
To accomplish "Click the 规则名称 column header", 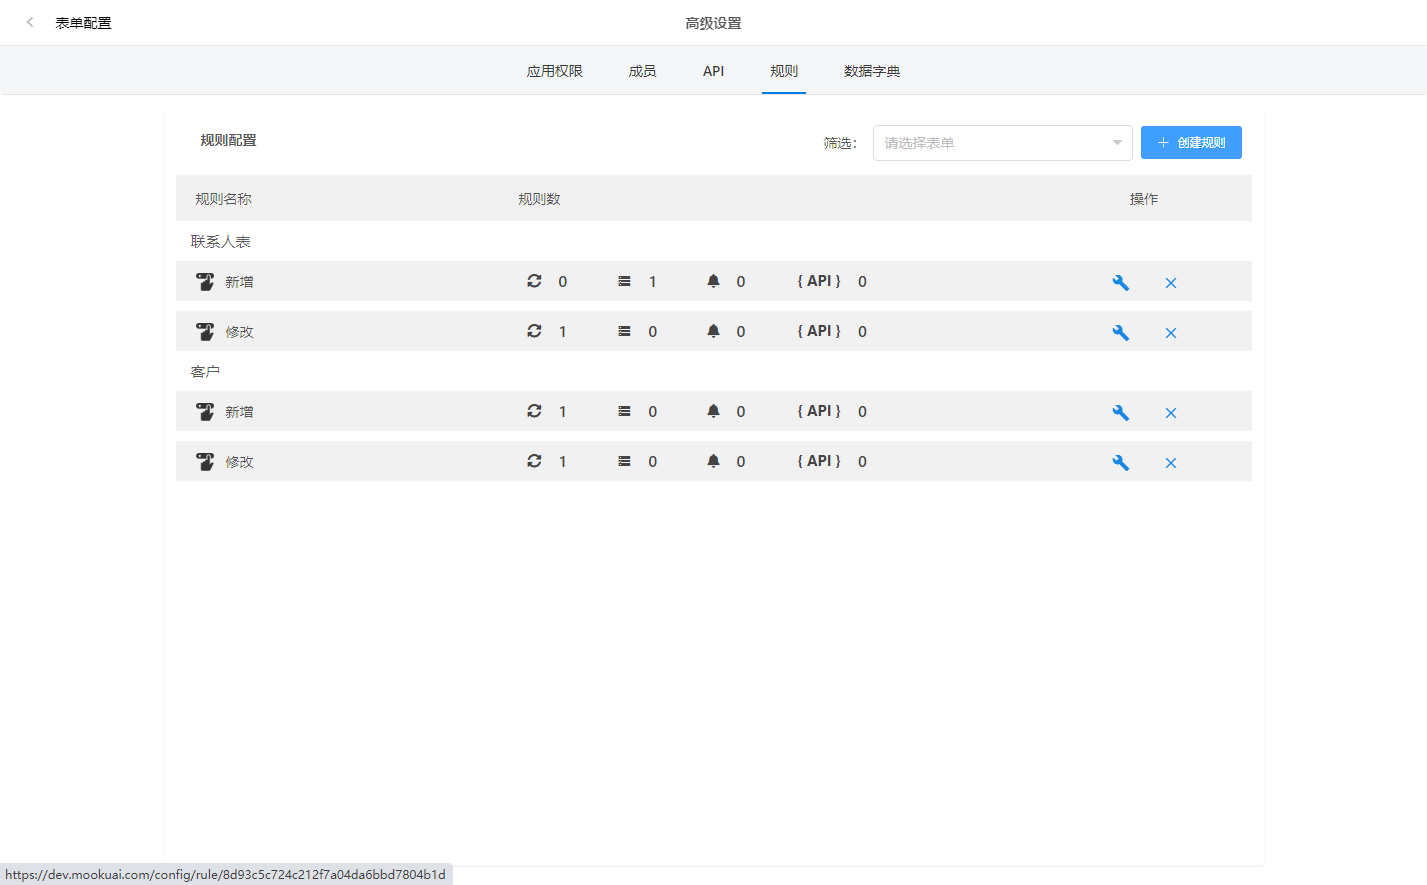I will click(223, 199).
